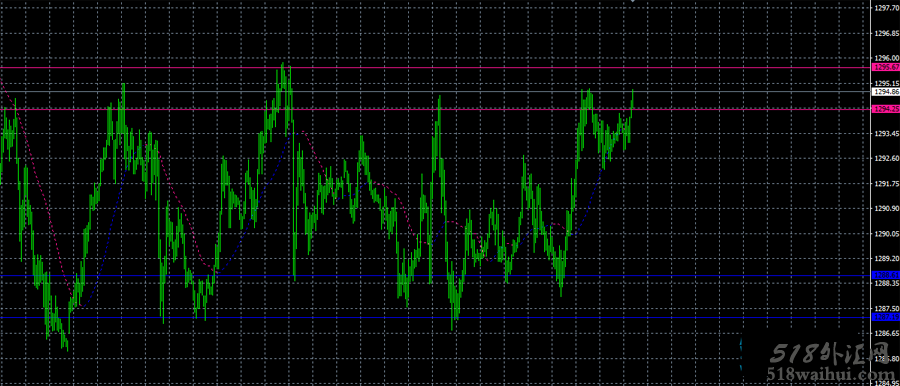Click the white current price label 1294.86
900x386 pixels.
pos(886,91)
